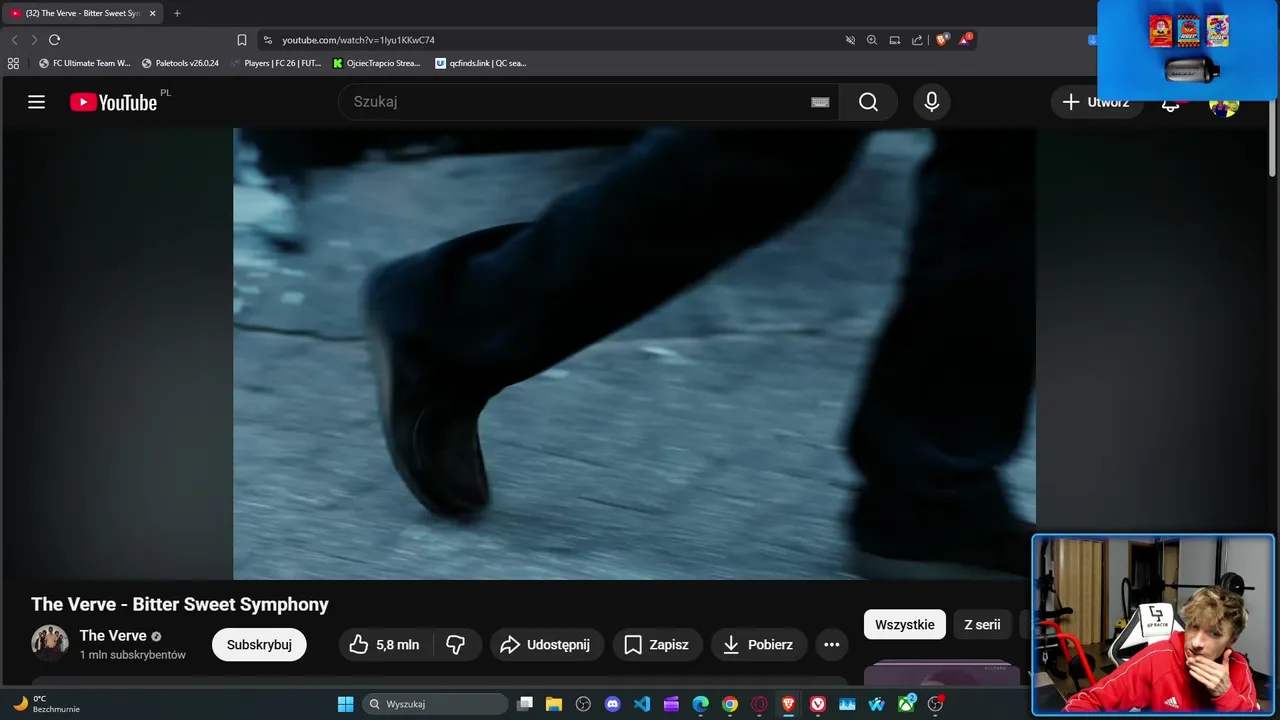The height and width of the screenshot is (720, 1280).
Task: Open the YouTube hamburger guide menu
Action: (x=37, y=102)
